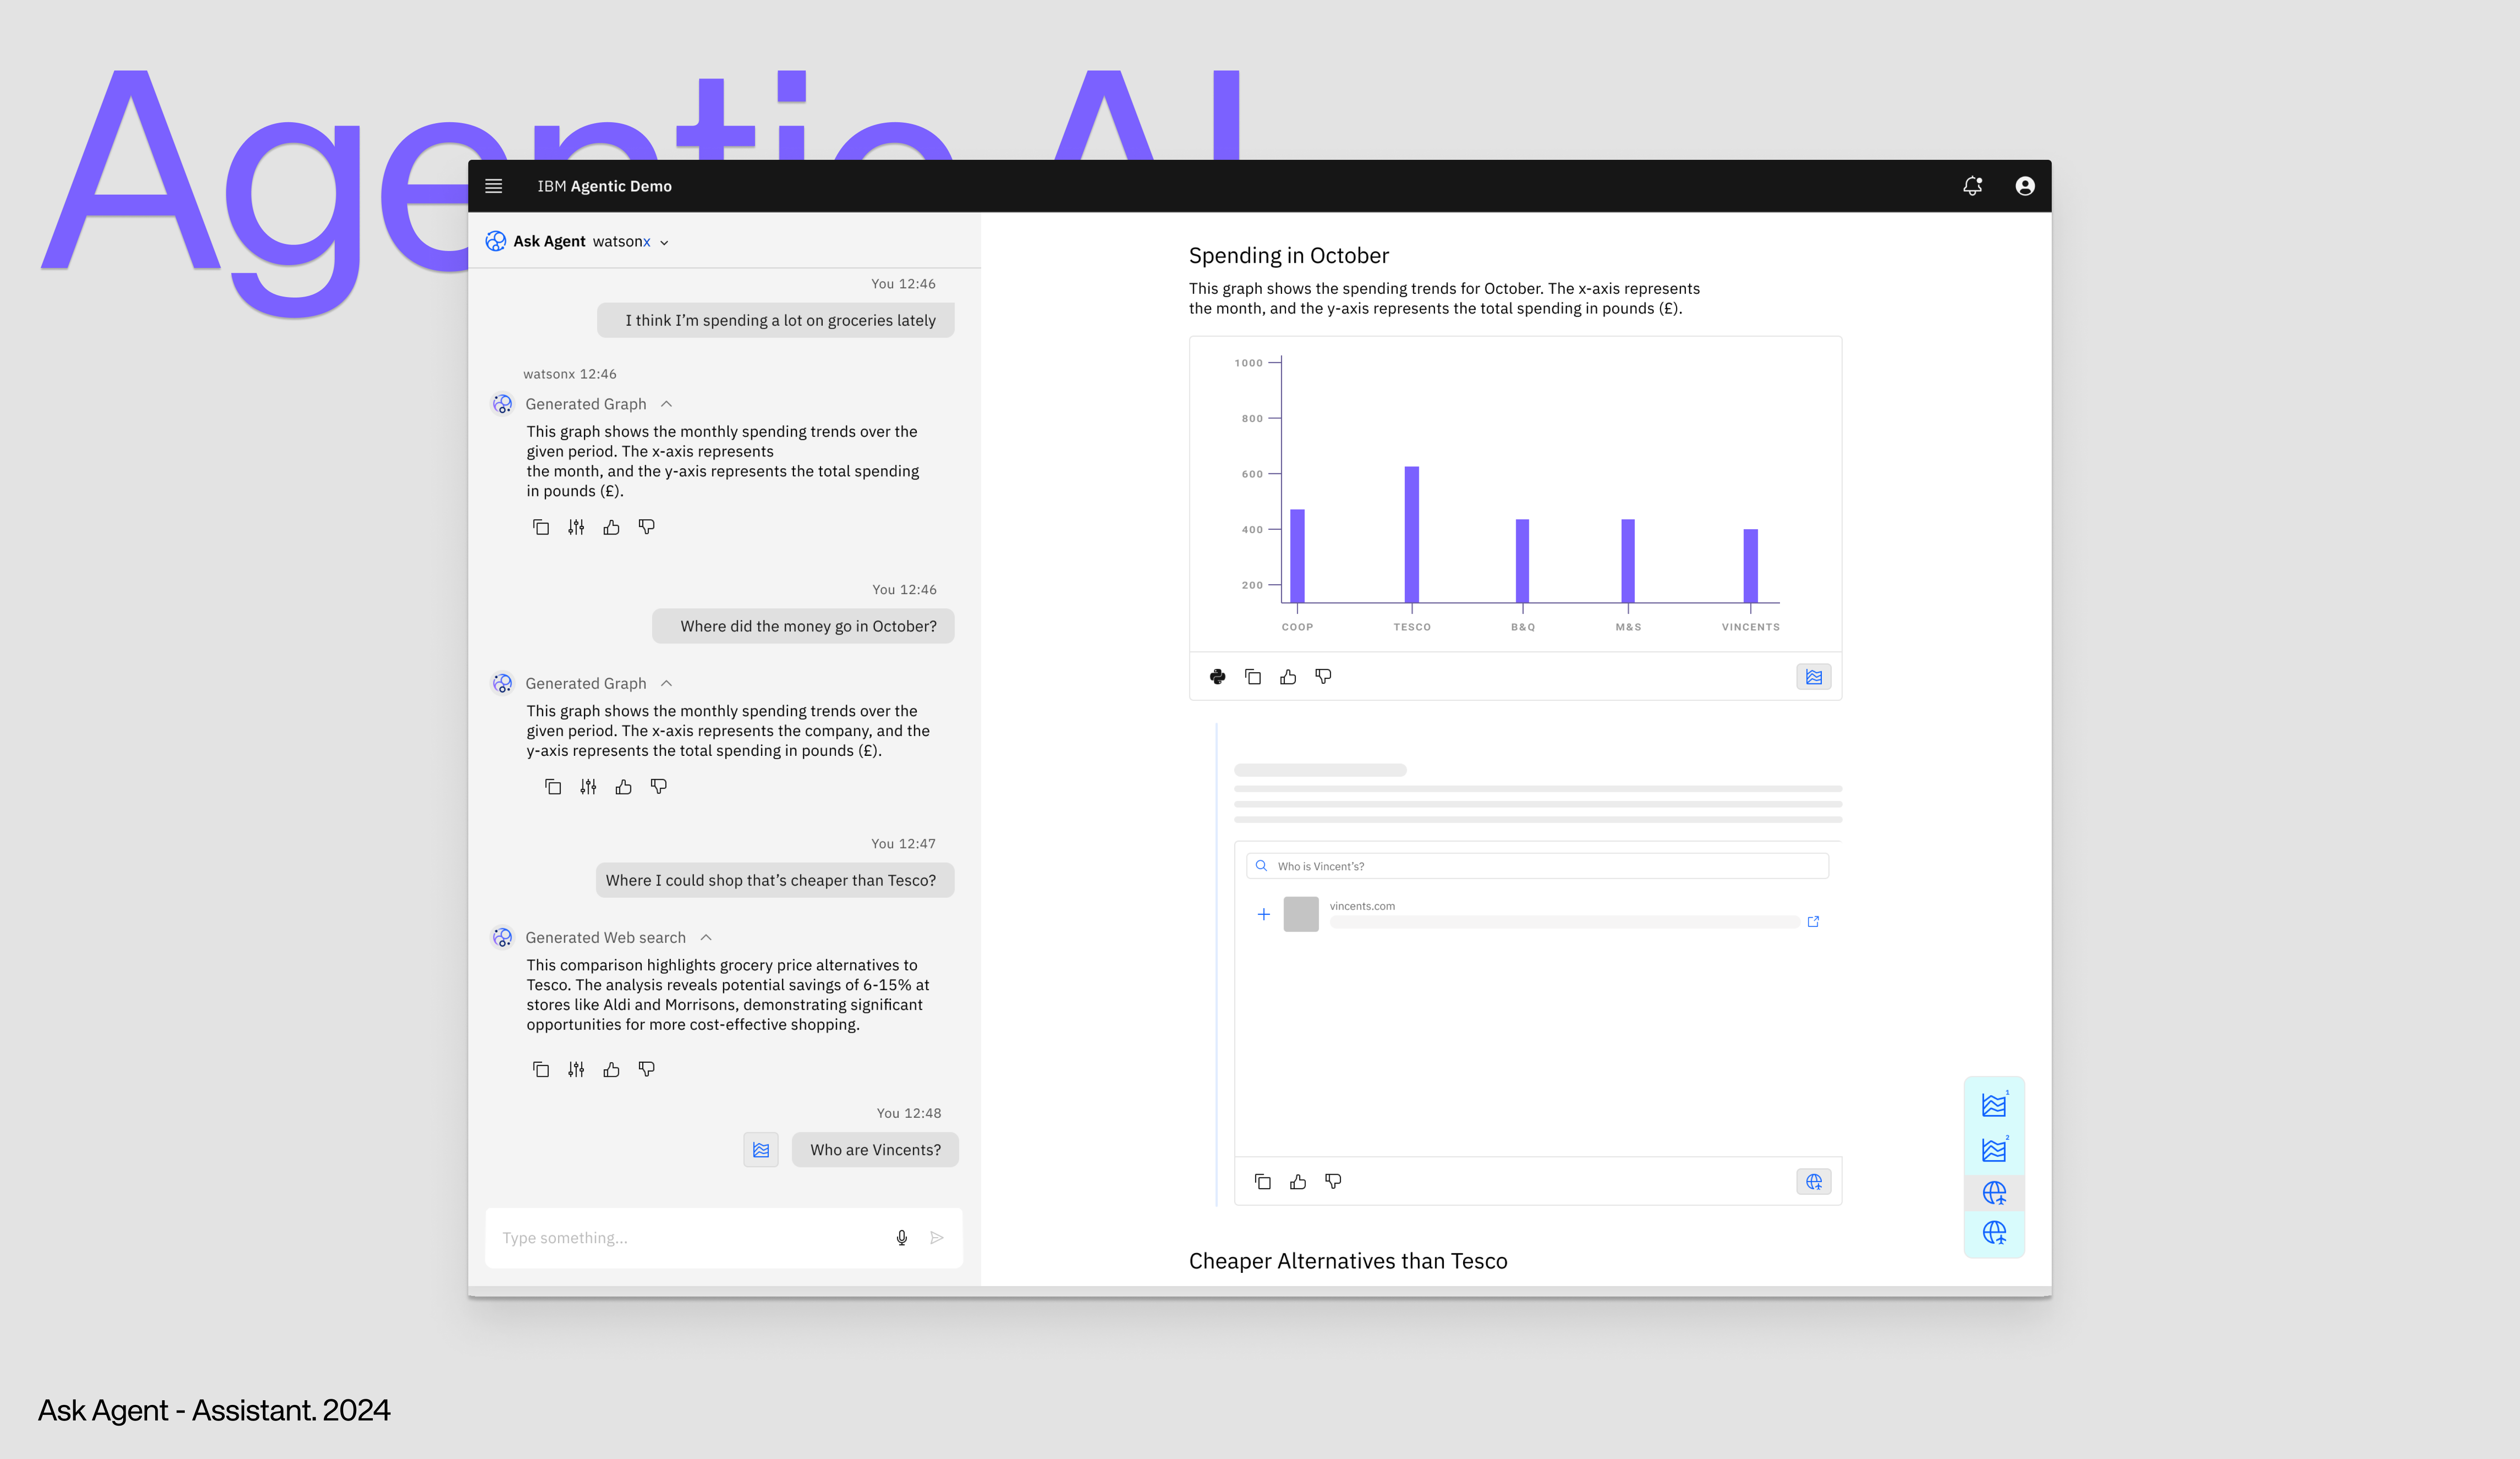Viewport: 2520px width, 1459px height.
Task: Open the hamburger menu in header
Action: 493,186
